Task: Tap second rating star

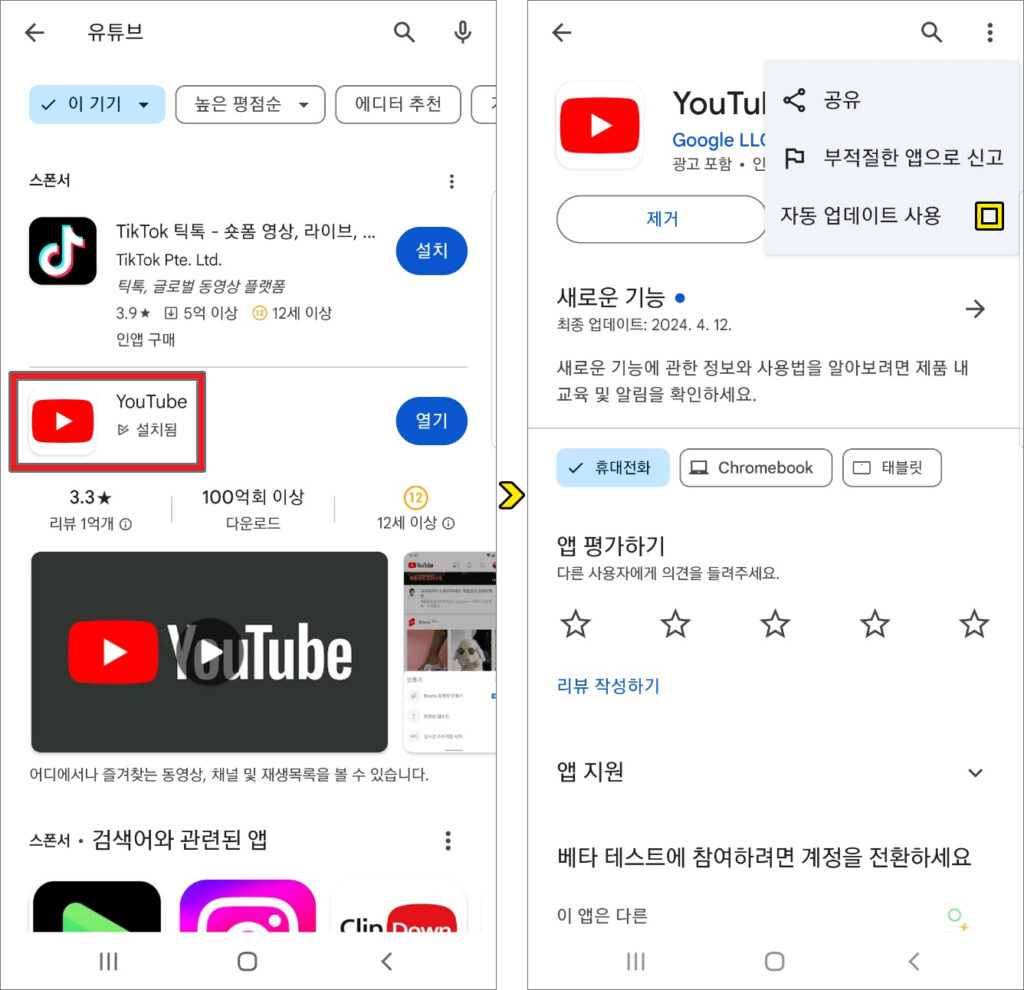Action: 675,624
